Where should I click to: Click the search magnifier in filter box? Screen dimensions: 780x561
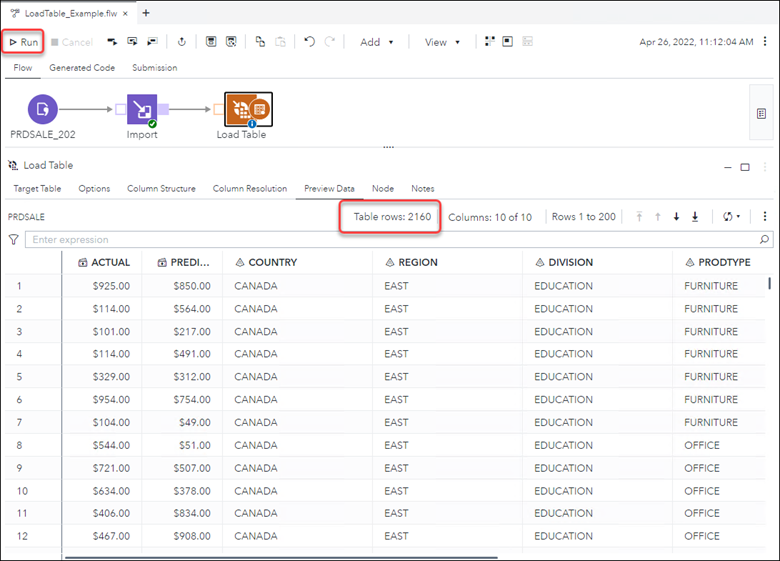tap(764, 239)
